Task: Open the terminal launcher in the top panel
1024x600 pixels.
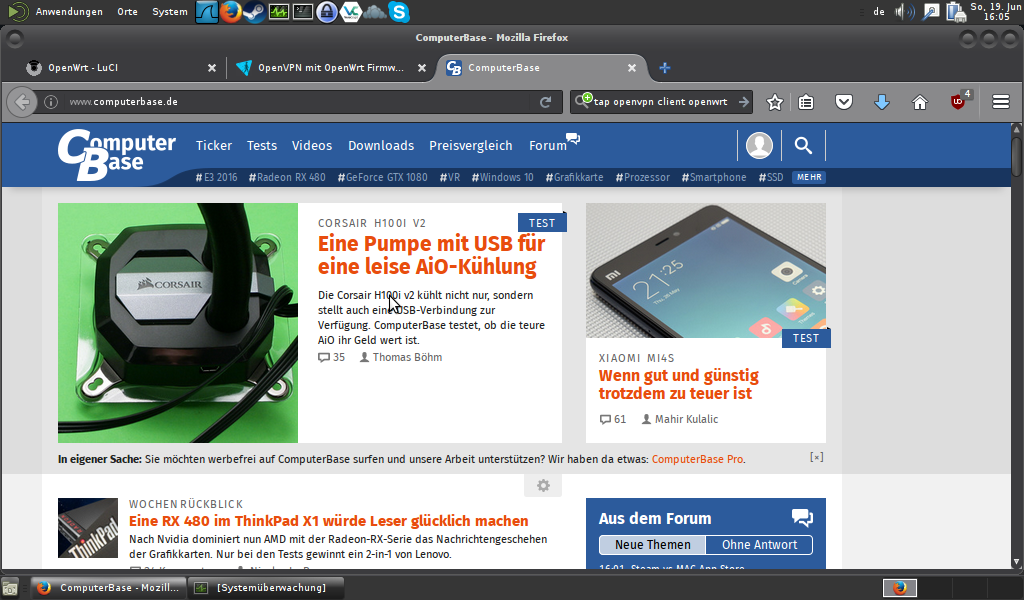Action: pyautogui.click(x=302, y=12)
